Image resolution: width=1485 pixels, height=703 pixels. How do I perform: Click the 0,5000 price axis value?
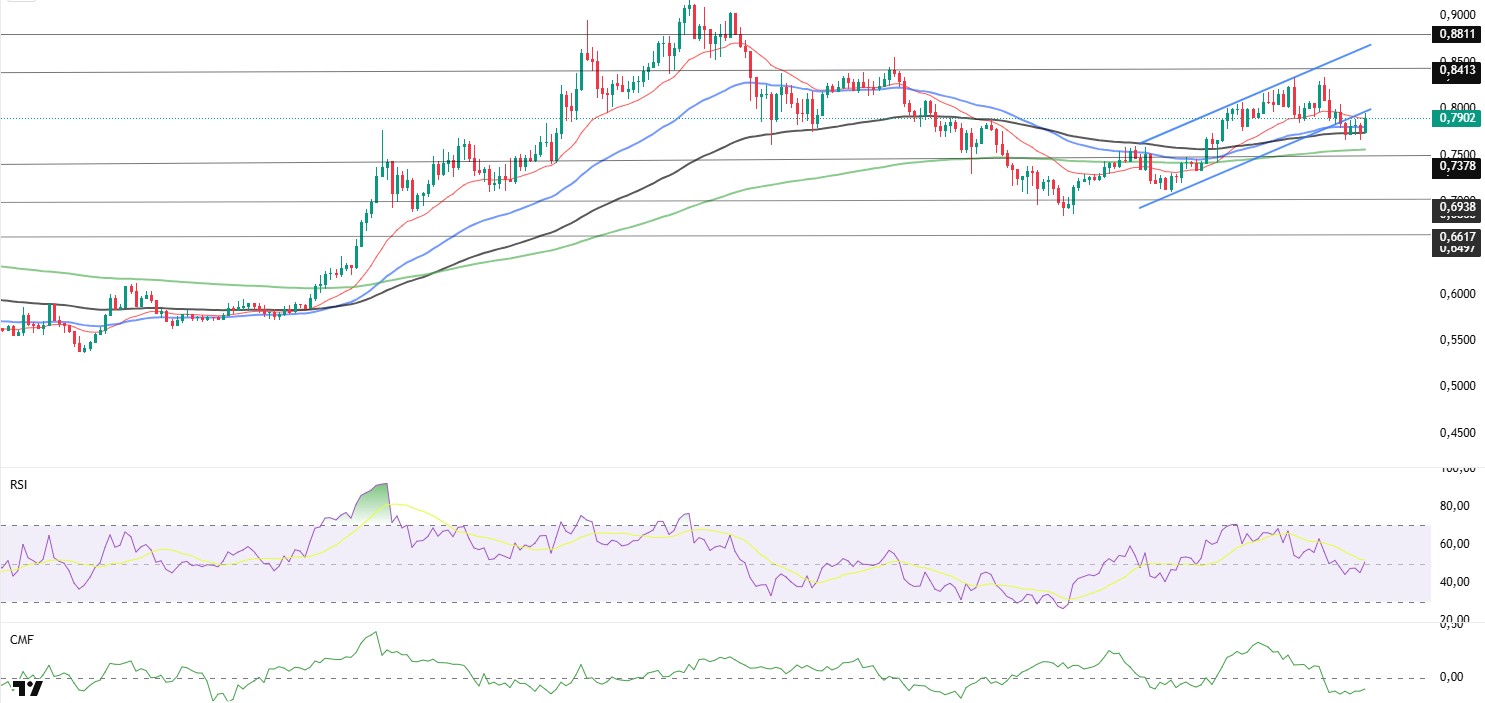click(1457, 386)
